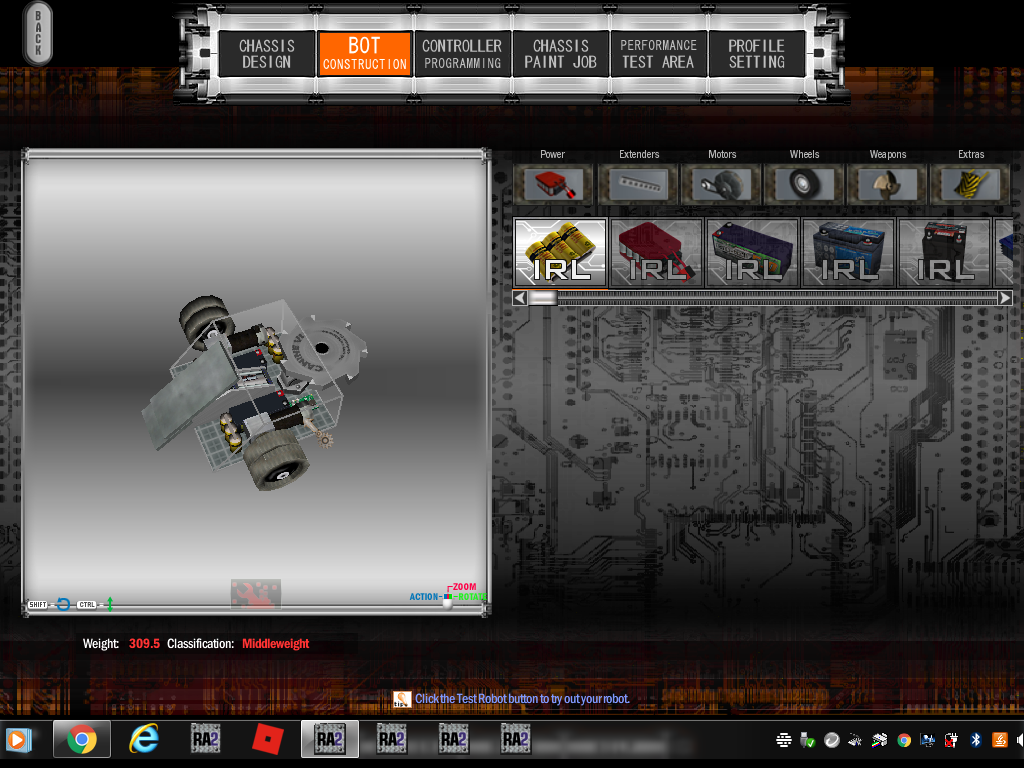
Task: Click the Chrome icon in the system tray
Action: pyautogui.click(x=904, y=740)
